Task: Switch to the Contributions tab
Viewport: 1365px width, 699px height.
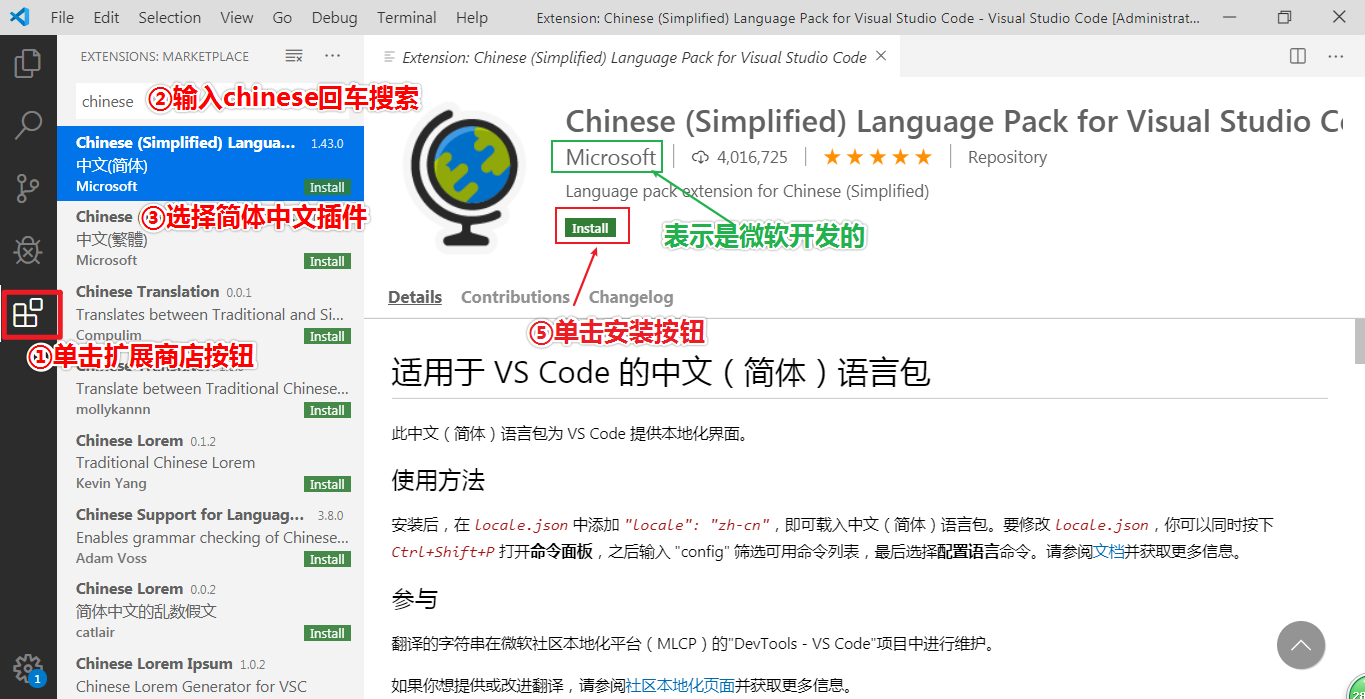Action: click(x=515, y=297)
